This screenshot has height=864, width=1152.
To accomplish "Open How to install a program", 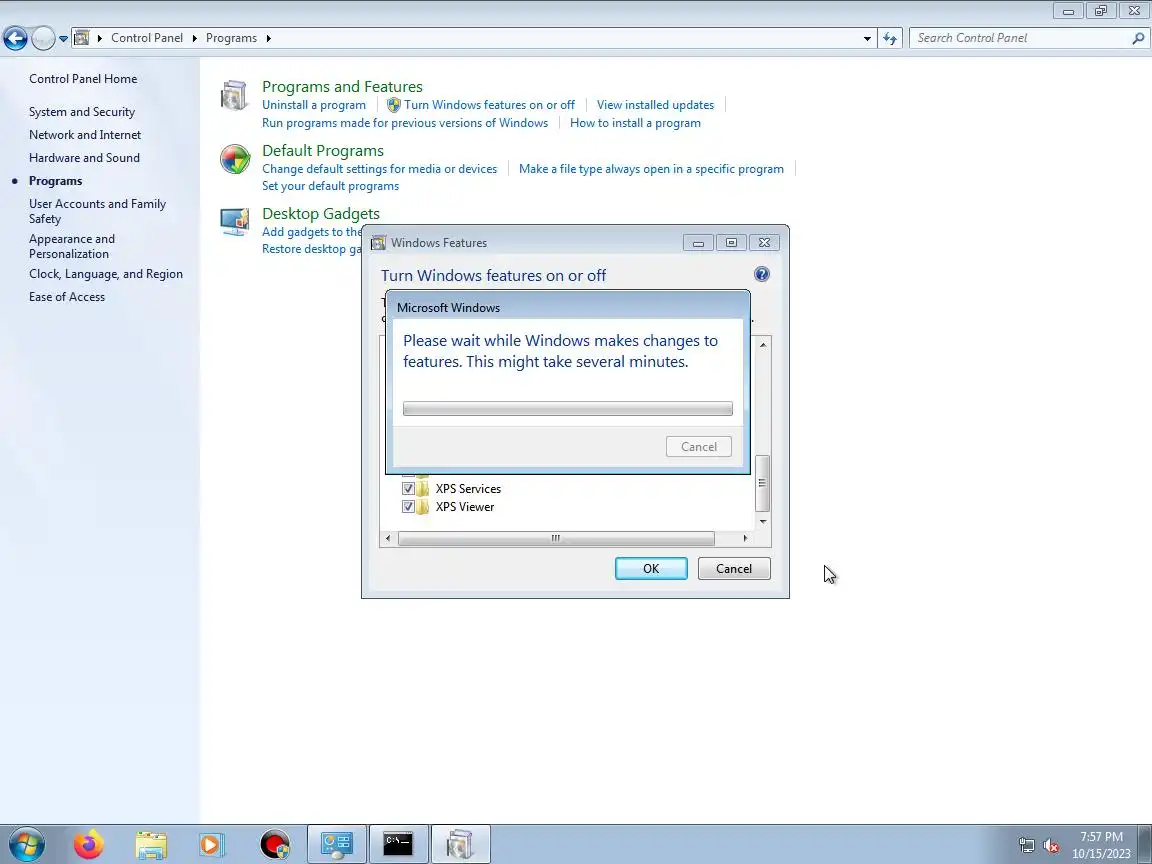I will click(635, 123).
